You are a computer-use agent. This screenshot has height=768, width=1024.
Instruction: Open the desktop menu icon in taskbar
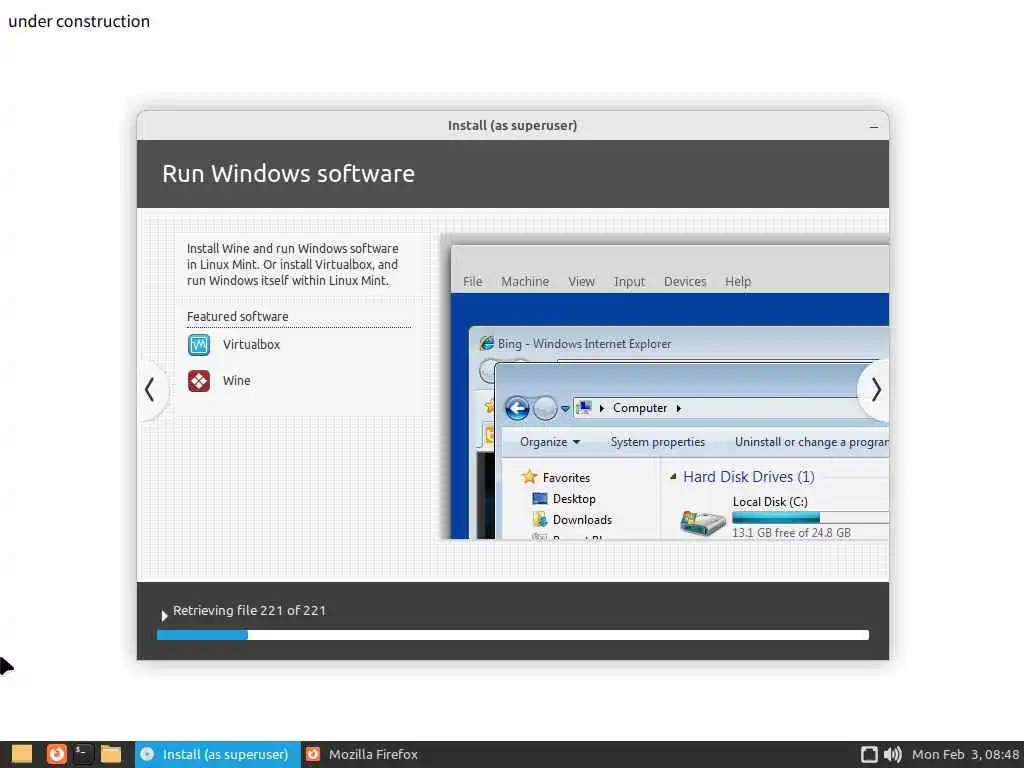pyautogui.click(x=22, y=754)
